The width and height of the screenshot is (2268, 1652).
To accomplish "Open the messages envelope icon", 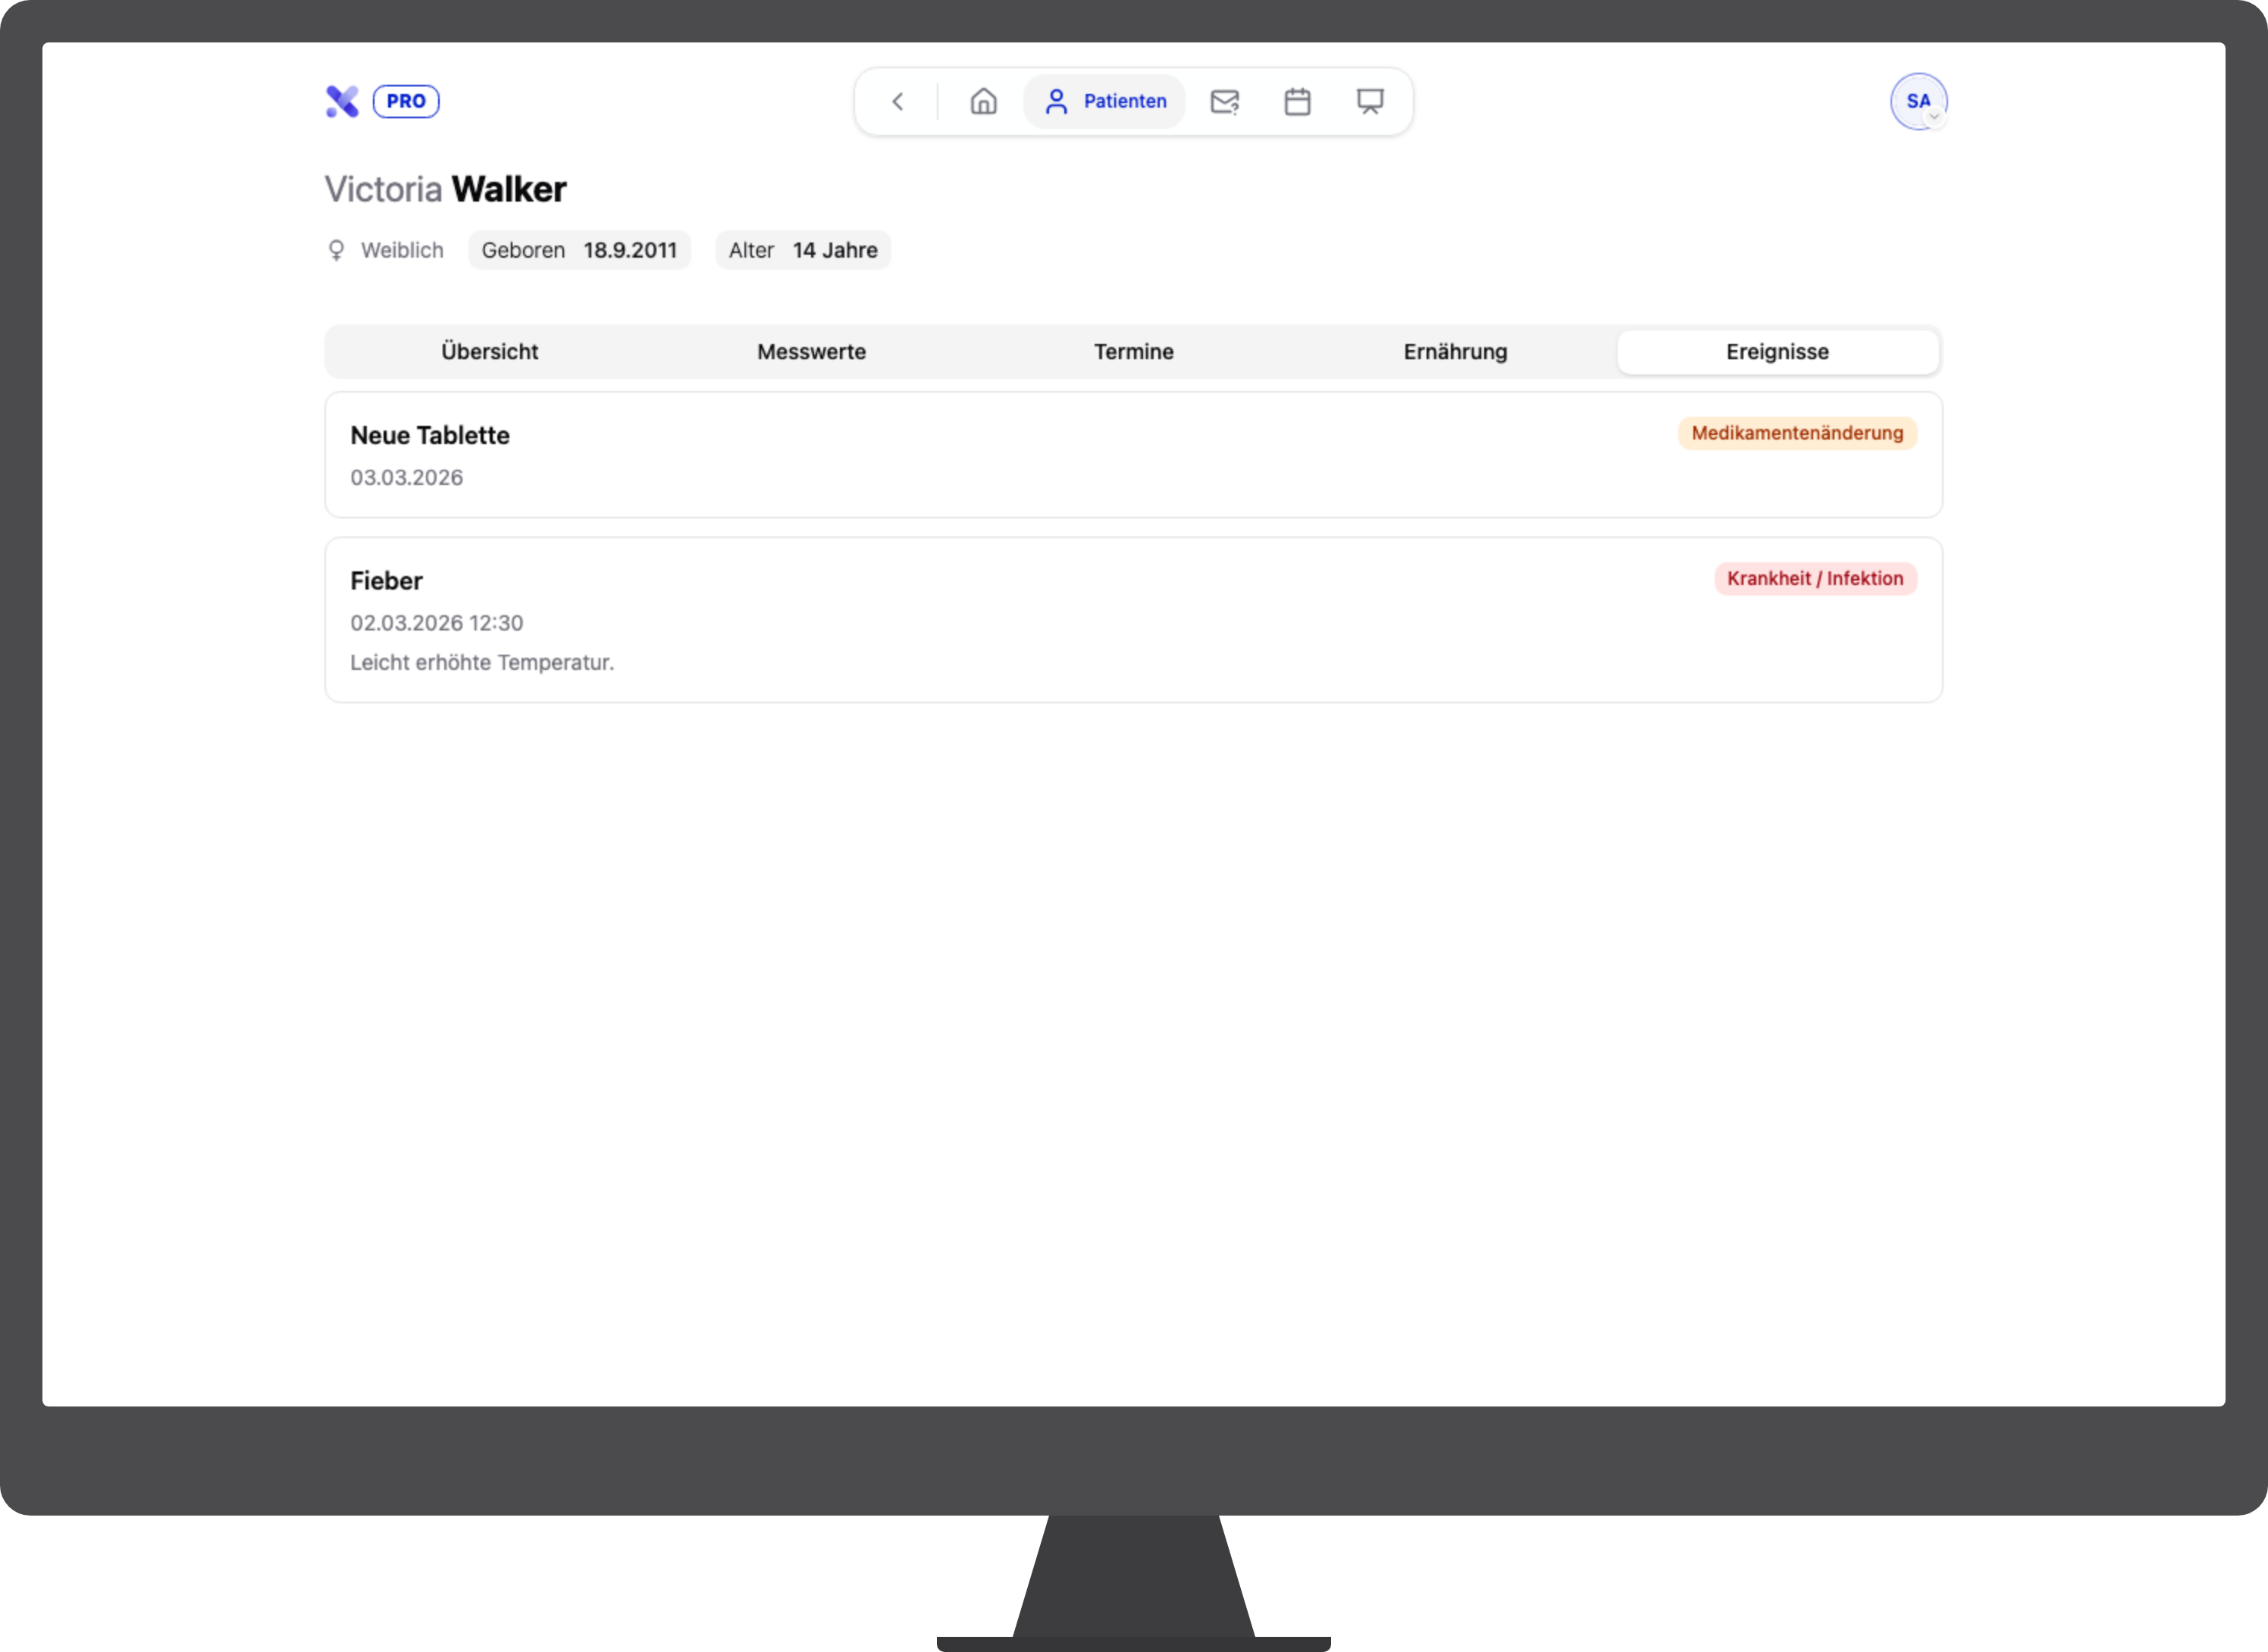I will pyautogui.click(x=1225, y=101).
